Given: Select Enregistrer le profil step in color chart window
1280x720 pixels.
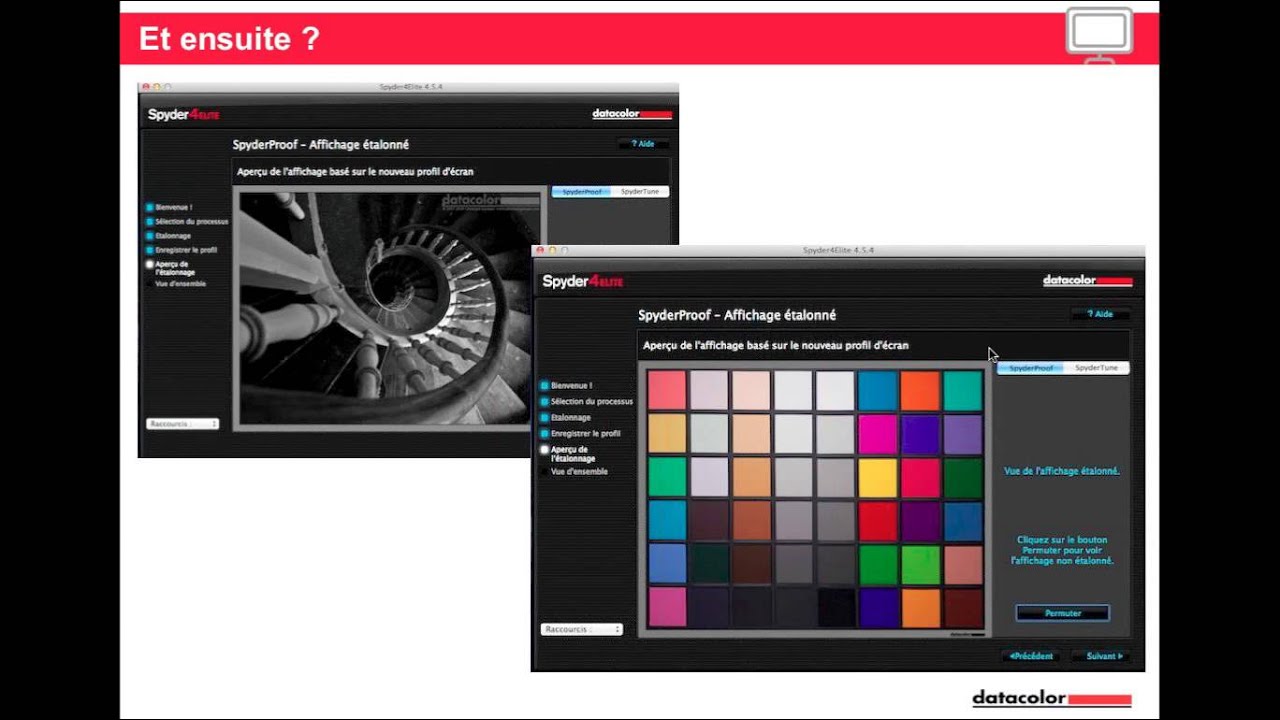Looking at the screenshot, I should point(580,433).
